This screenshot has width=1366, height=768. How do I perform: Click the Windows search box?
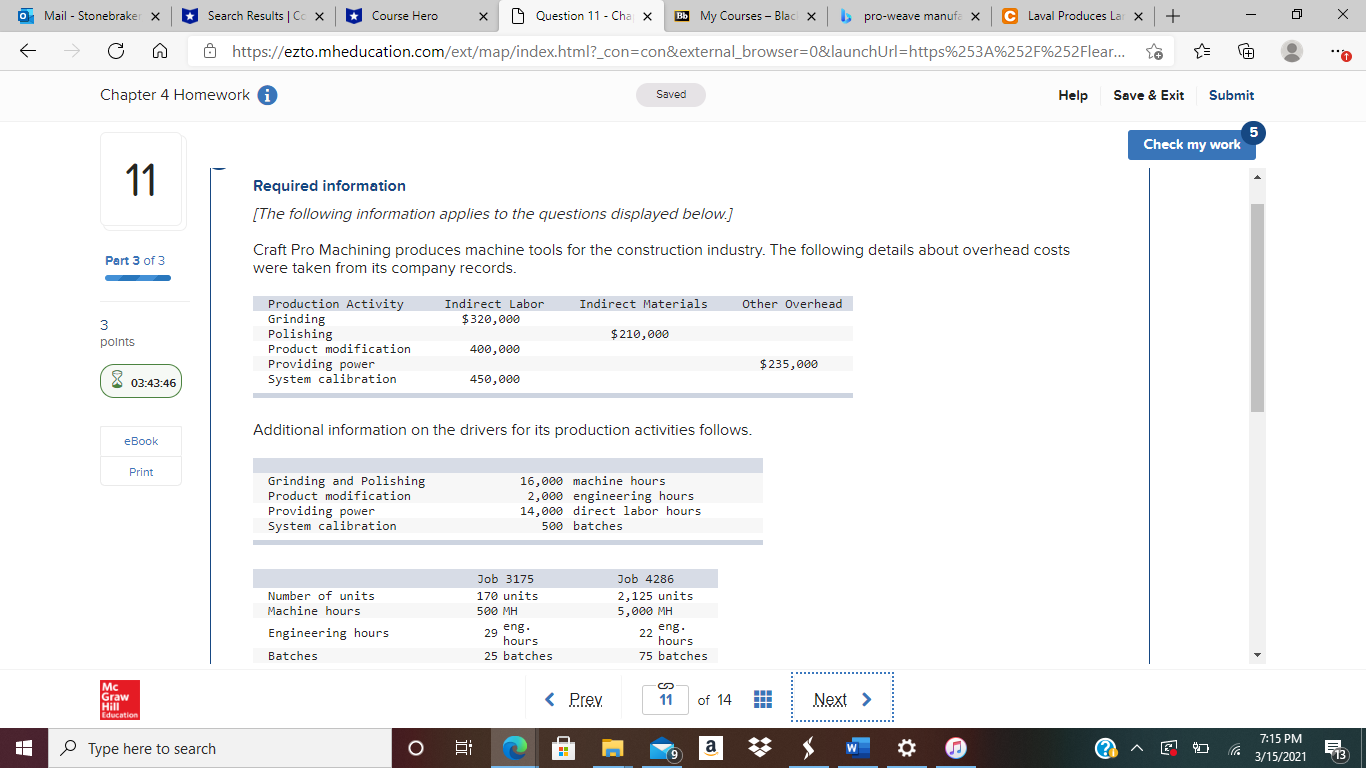click(218, 748)
